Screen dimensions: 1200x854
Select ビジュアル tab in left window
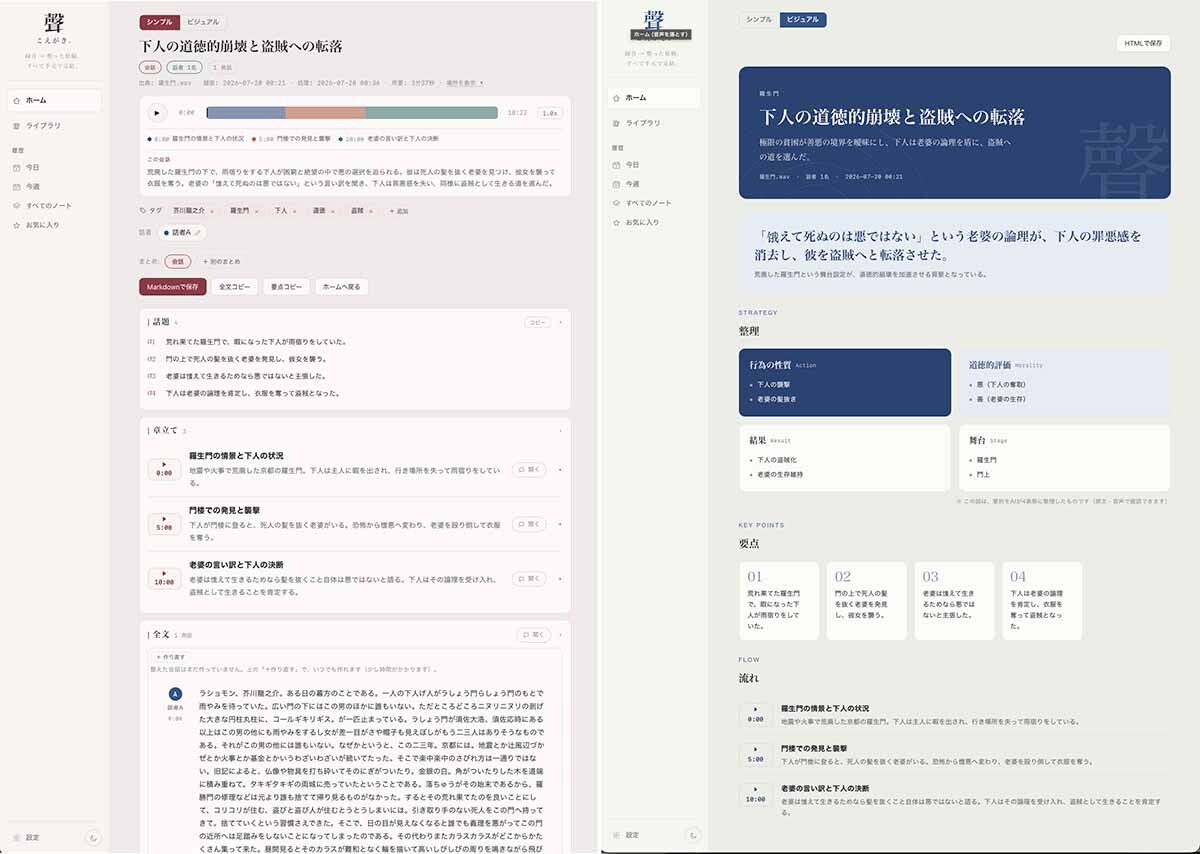(x=204, y=22)
